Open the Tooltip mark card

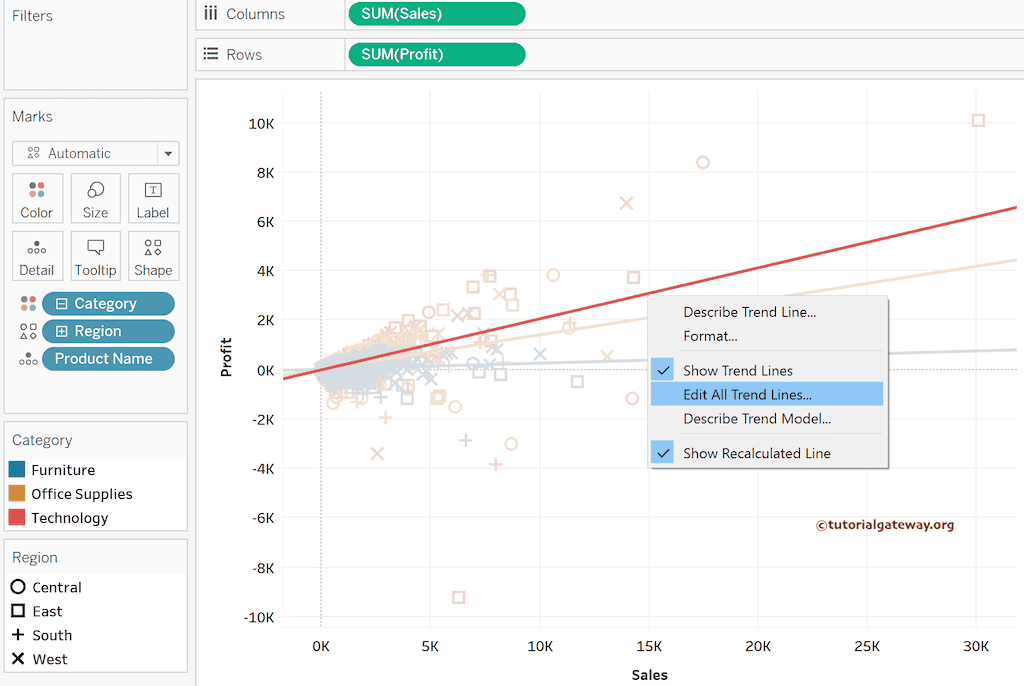95,255
